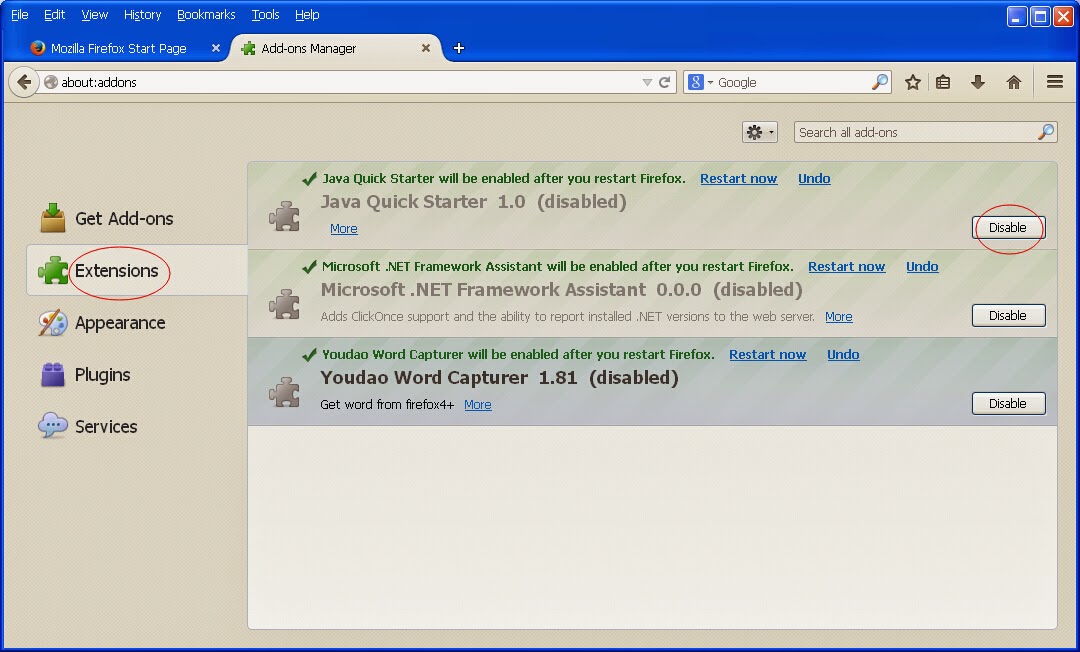Open the File menu
1080x652 pixels.
20,14
